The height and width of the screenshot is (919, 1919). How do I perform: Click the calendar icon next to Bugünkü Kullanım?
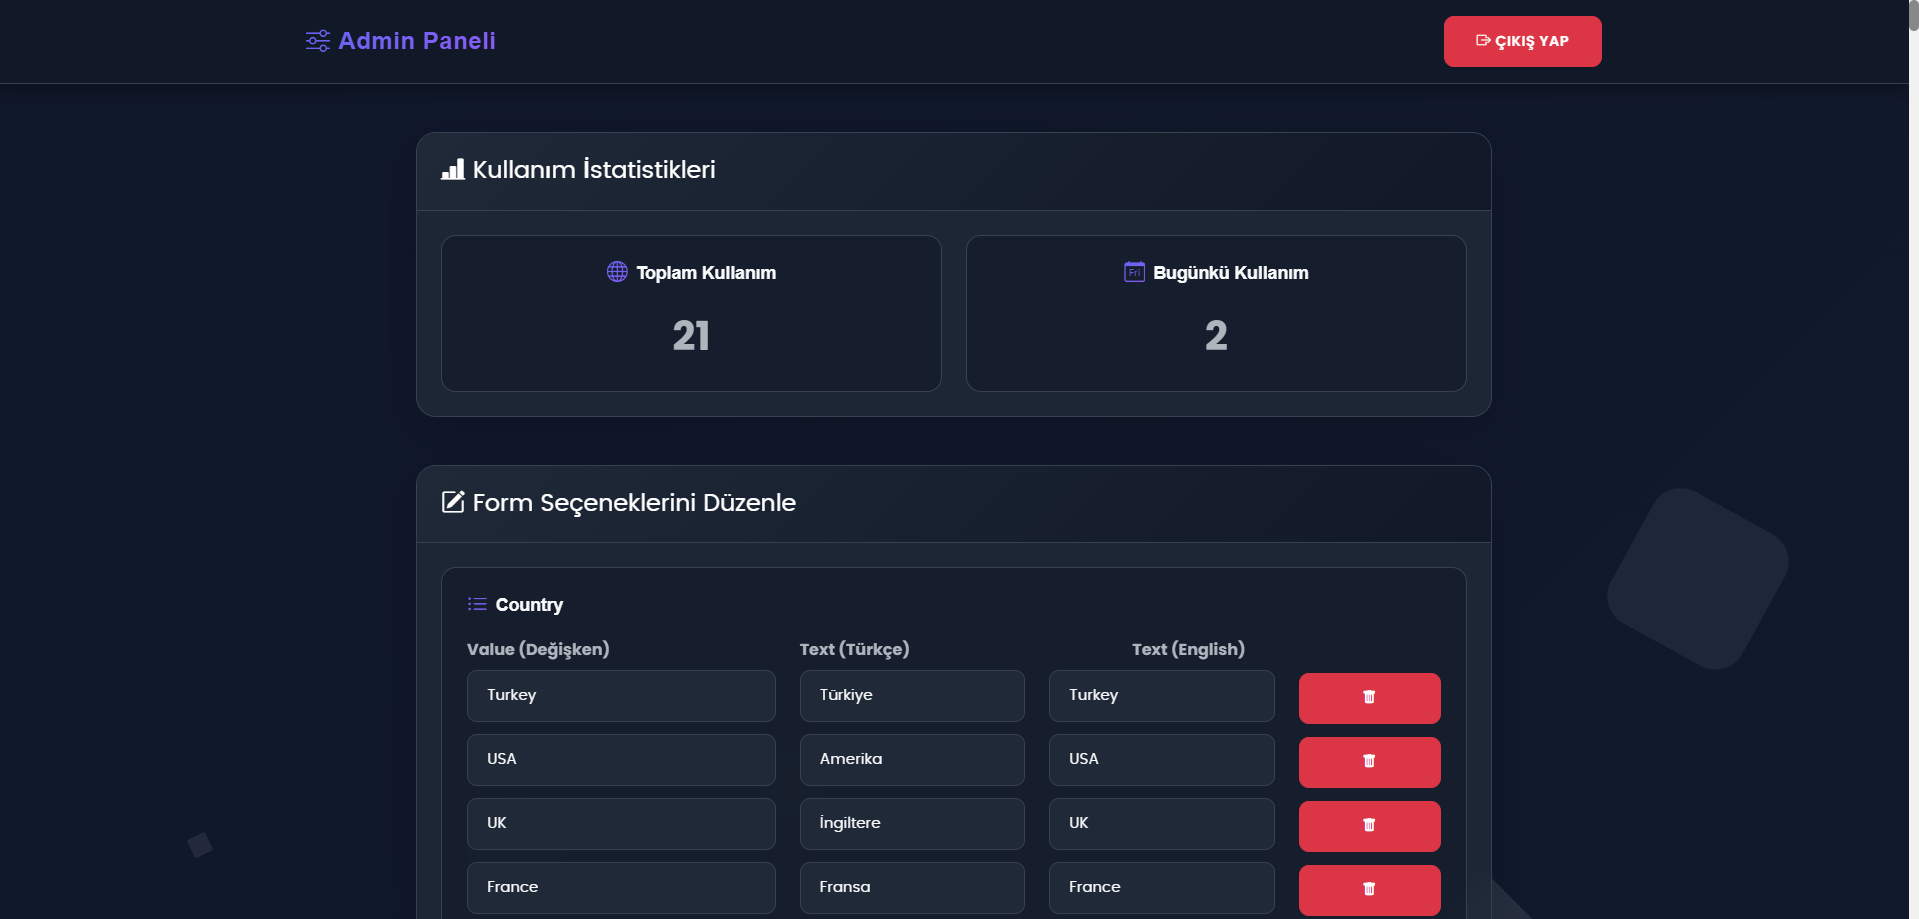click(x=1134, y=272)
